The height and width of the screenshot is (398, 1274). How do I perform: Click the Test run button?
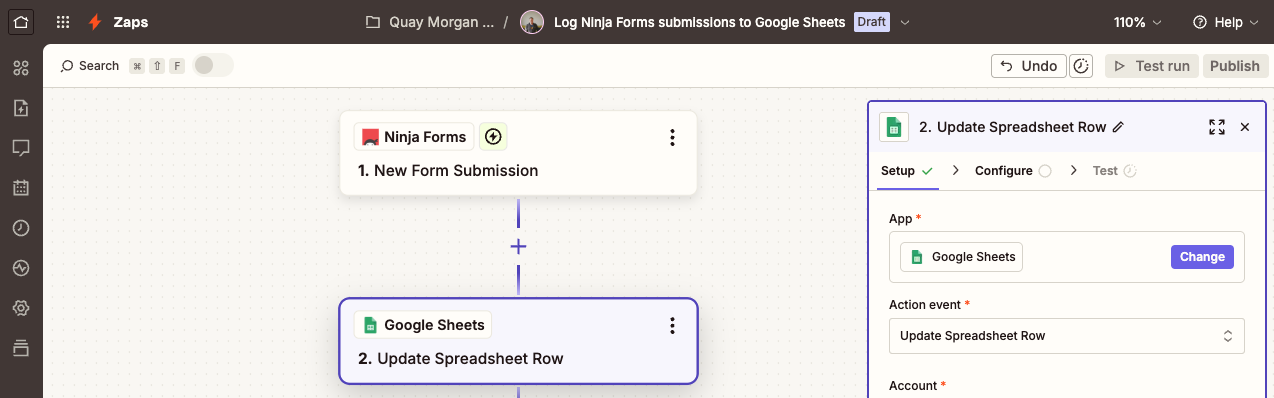[1151, 66]
